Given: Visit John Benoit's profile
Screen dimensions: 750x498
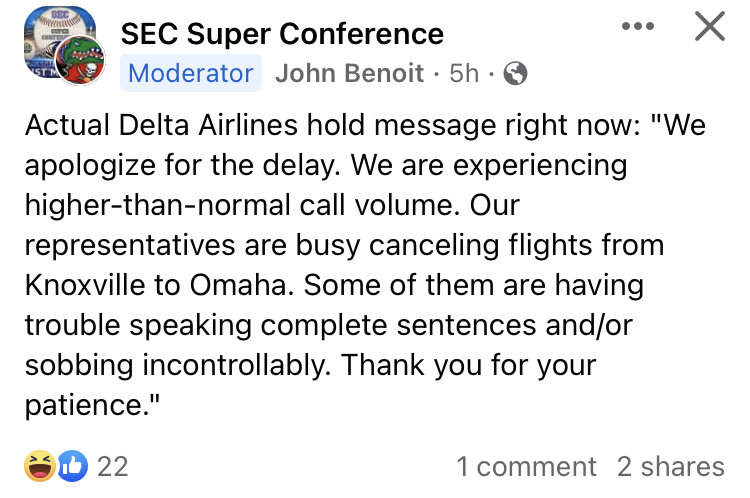Looking at the screenshot, I should click(349, 73).
